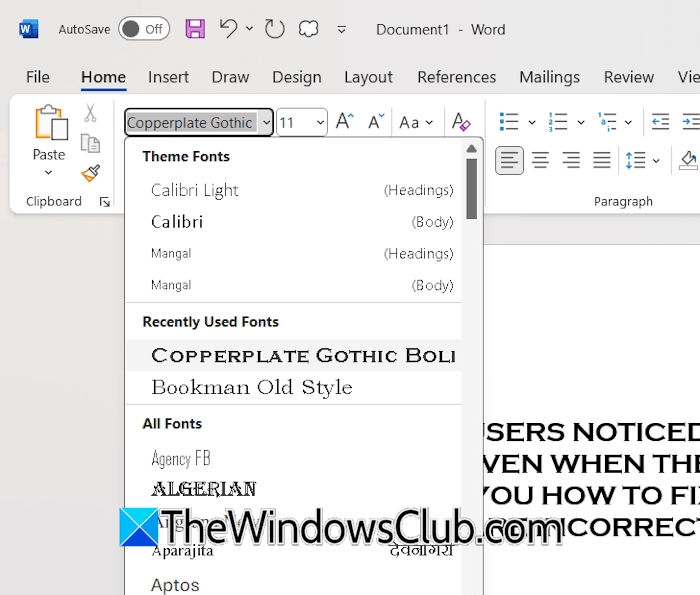Switch to the Home tab
The image size is (700, 595).
click(104, 77)
